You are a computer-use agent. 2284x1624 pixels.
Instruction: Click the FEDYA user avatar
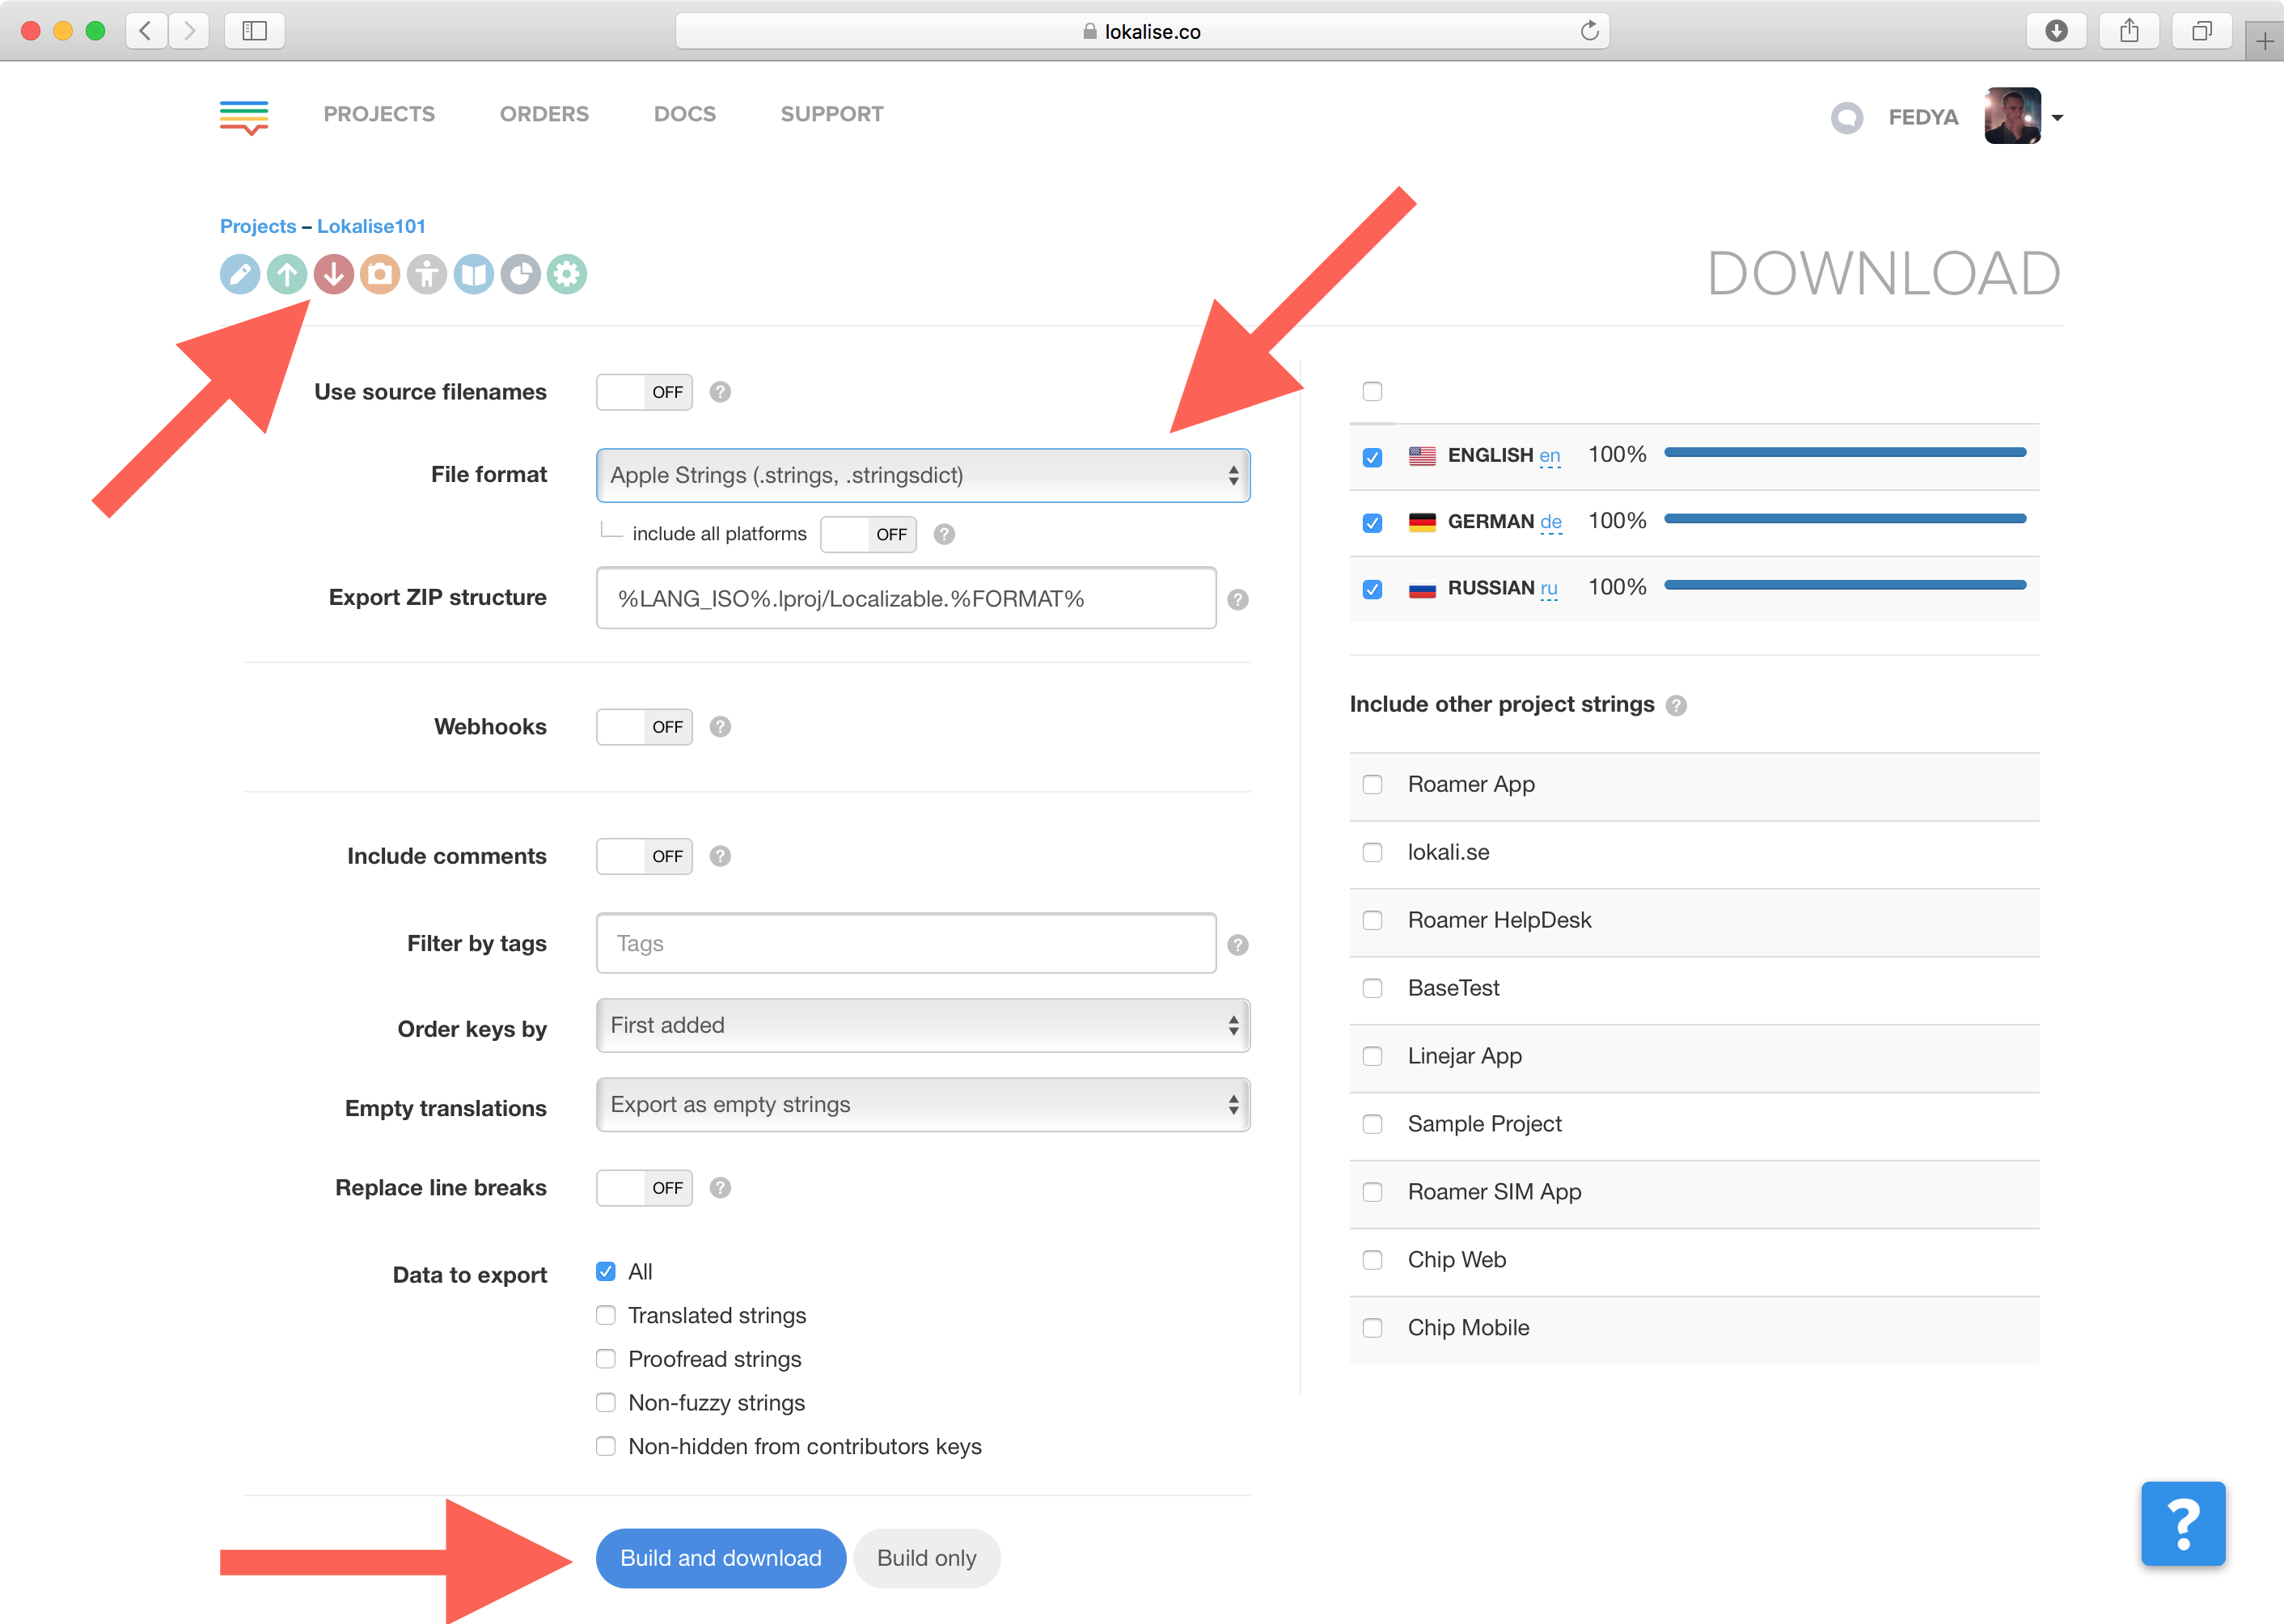pos(2012,116)
